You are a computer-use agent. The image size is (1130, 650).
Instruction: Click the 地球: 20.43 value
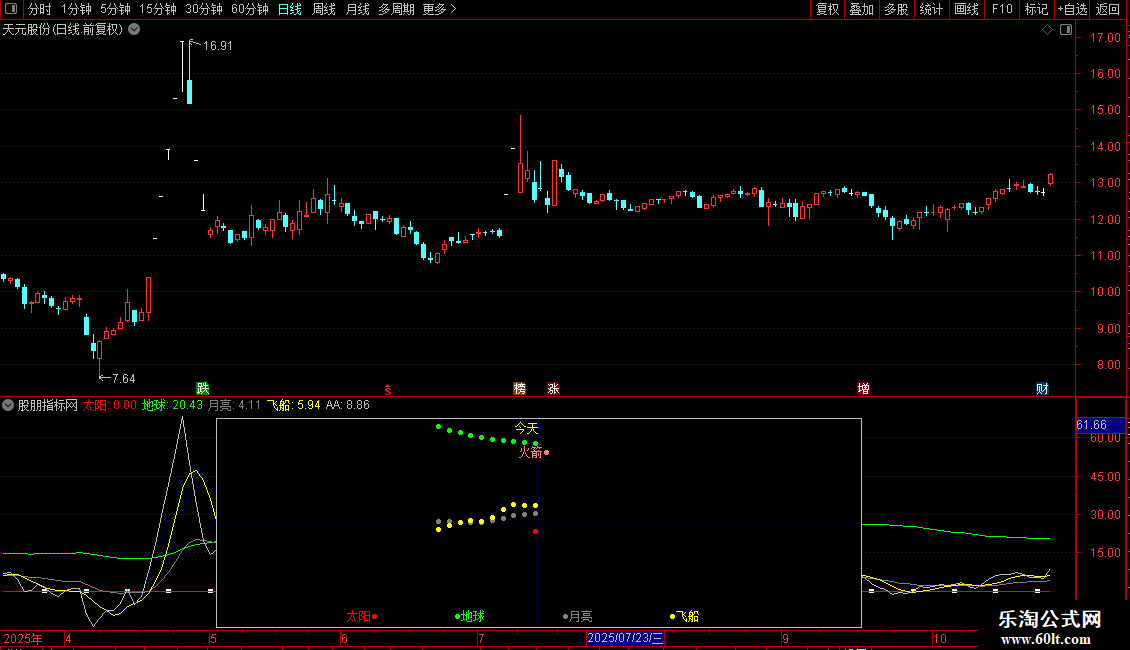pyautogui.click(x=172, y=405)
